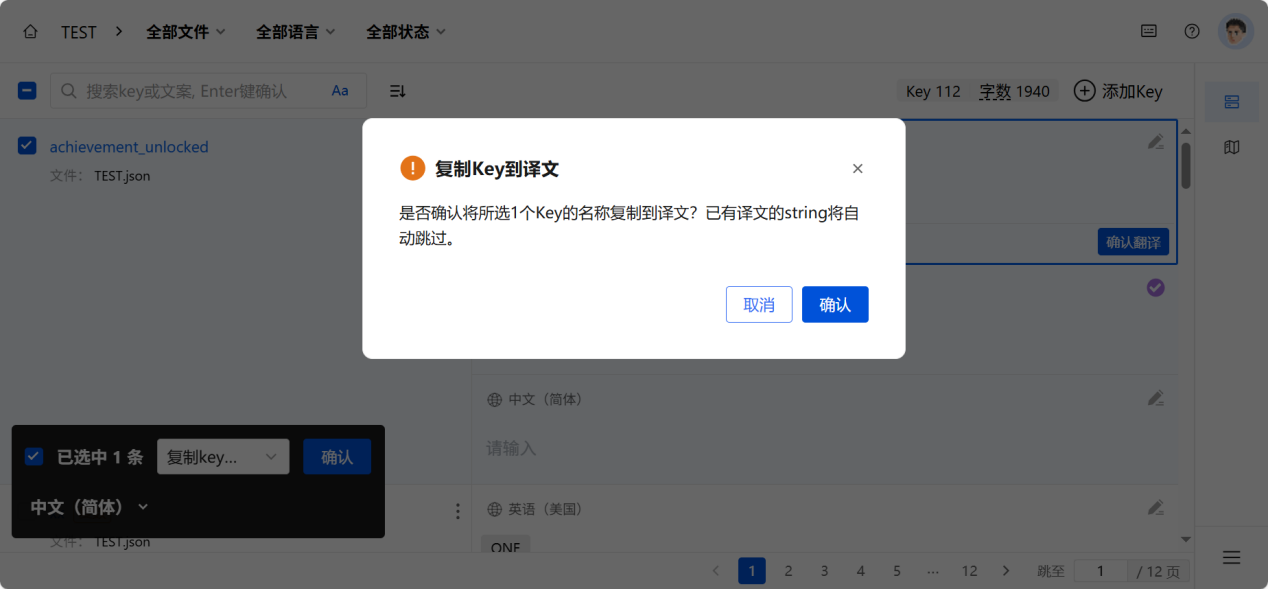Image resolution: width=1268 pixels, height=589 pixels.
Task: Click the 请输入 translation input
Action: pyautogui.click(x=511, y=448)
